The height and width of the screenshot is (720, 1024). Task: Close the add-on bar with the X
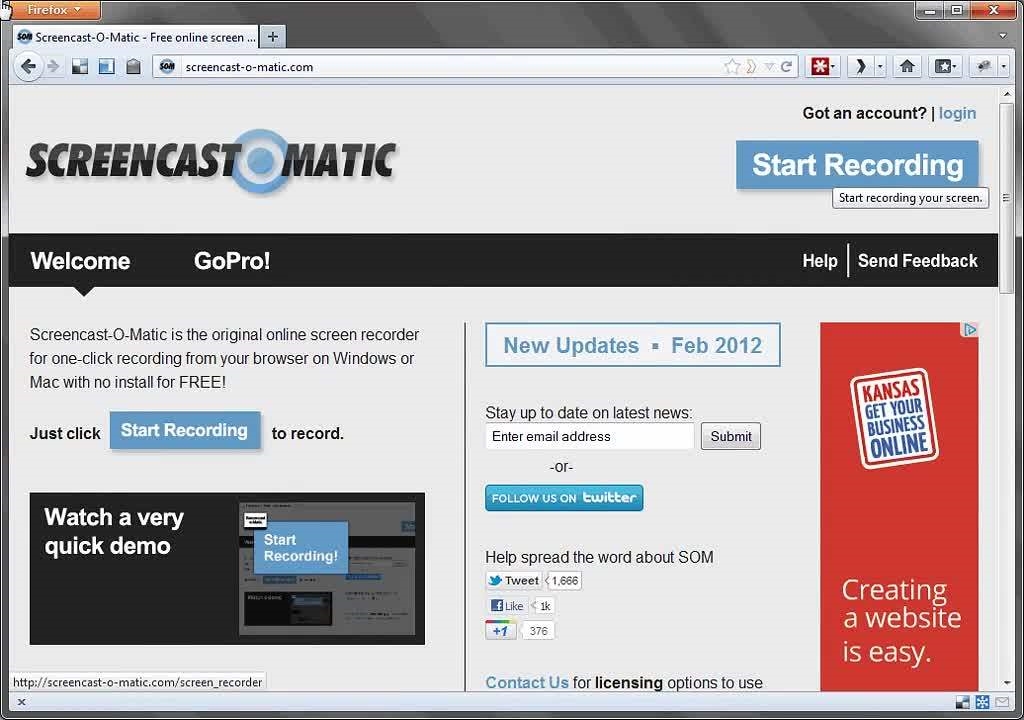coord(22,702)
